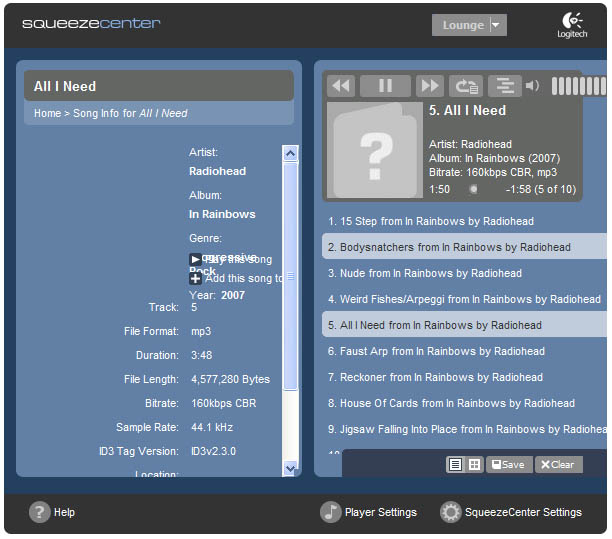The width and height of the screenshot is (612, 539).
Task: Save the current playlist
Action: pos(507,464)
